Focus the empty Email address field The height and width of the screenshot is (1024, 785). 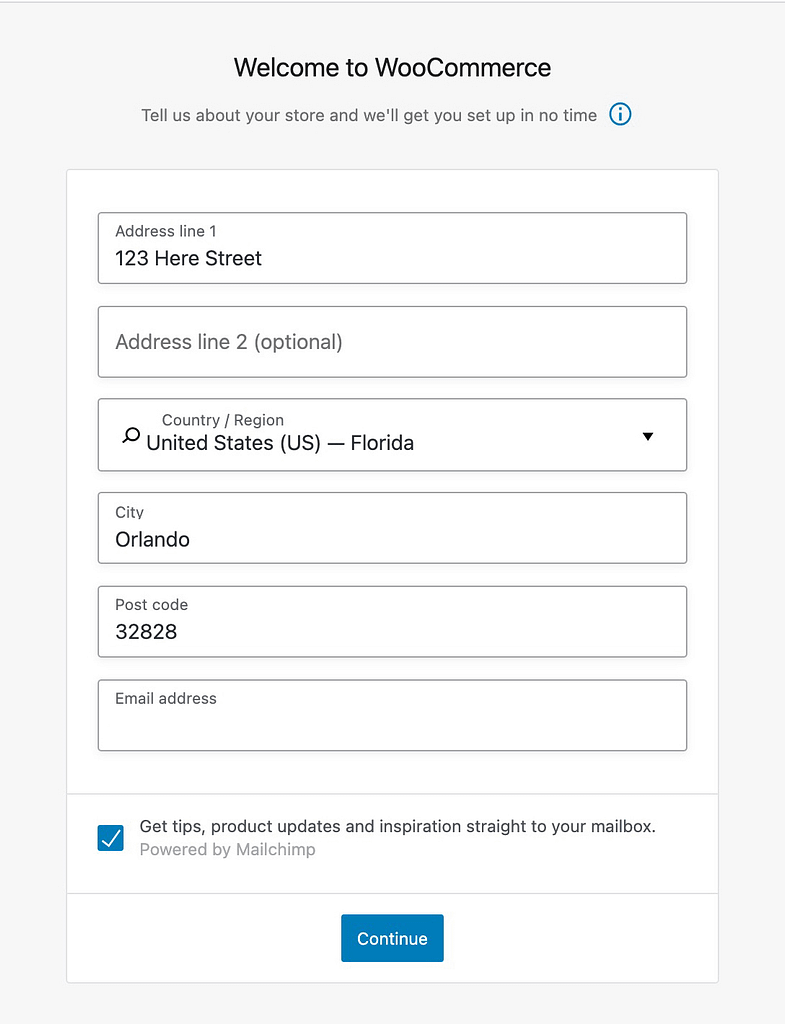392,725
